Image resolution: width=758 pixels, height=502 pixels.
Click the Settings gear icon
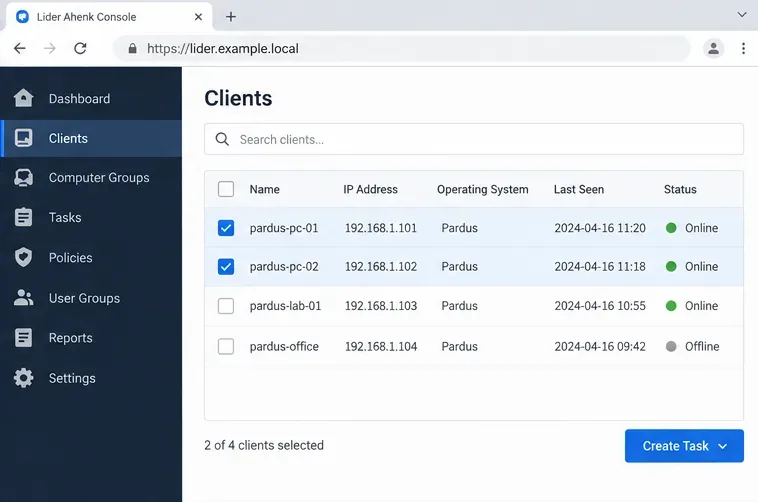pyautogui.click(x=23, y=378)
